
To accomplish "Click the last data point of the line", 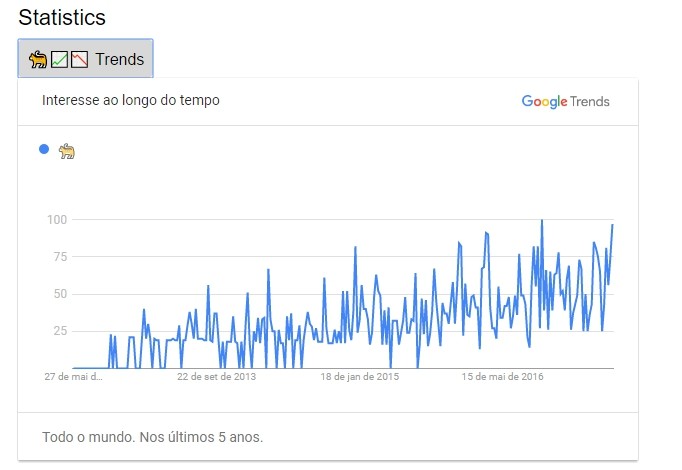I will [612, 225].
